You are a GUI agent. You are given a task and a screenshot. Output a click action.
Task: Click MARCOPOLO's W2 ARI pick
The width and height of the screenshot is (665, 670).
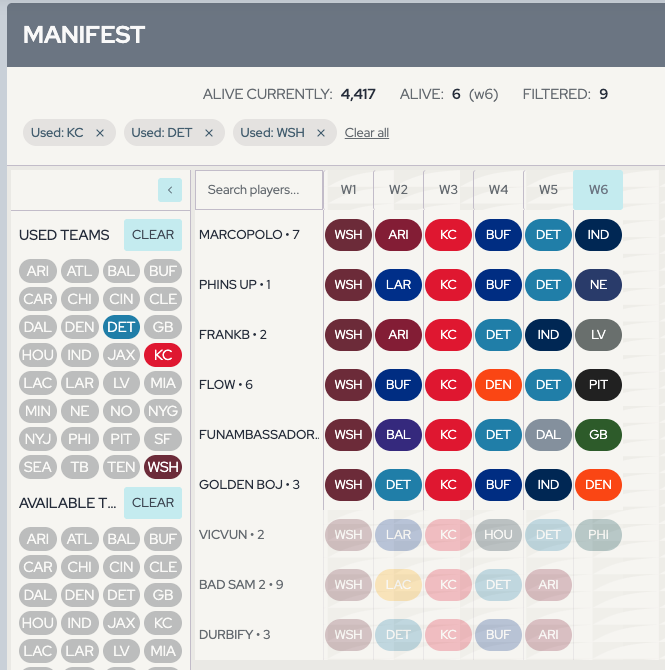398,235
